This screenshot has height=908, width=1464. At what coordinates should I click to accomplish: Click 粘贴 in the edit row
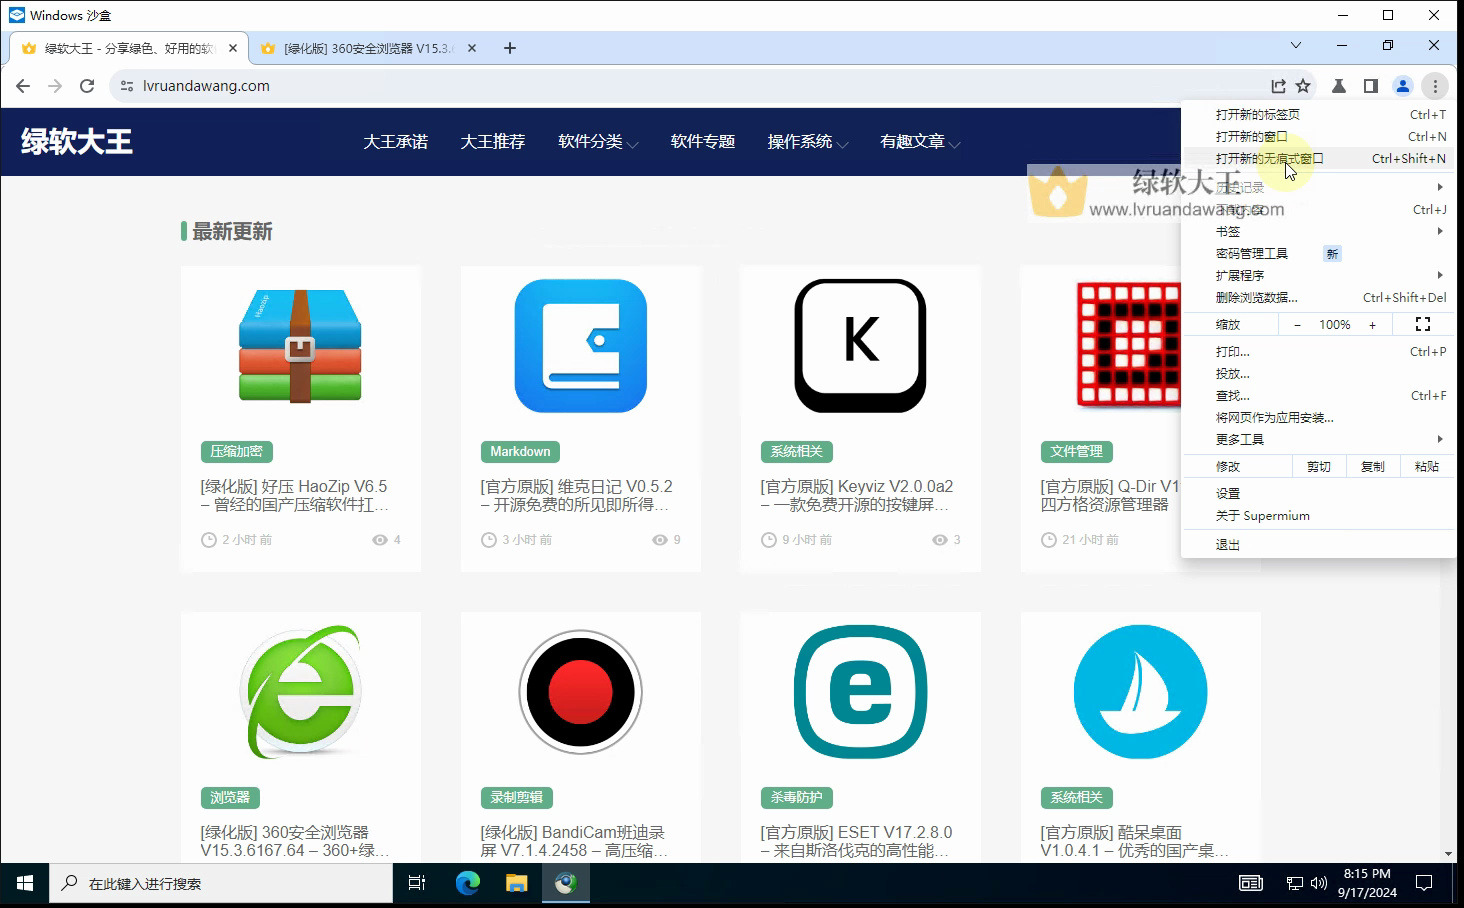click(1426, 466)
